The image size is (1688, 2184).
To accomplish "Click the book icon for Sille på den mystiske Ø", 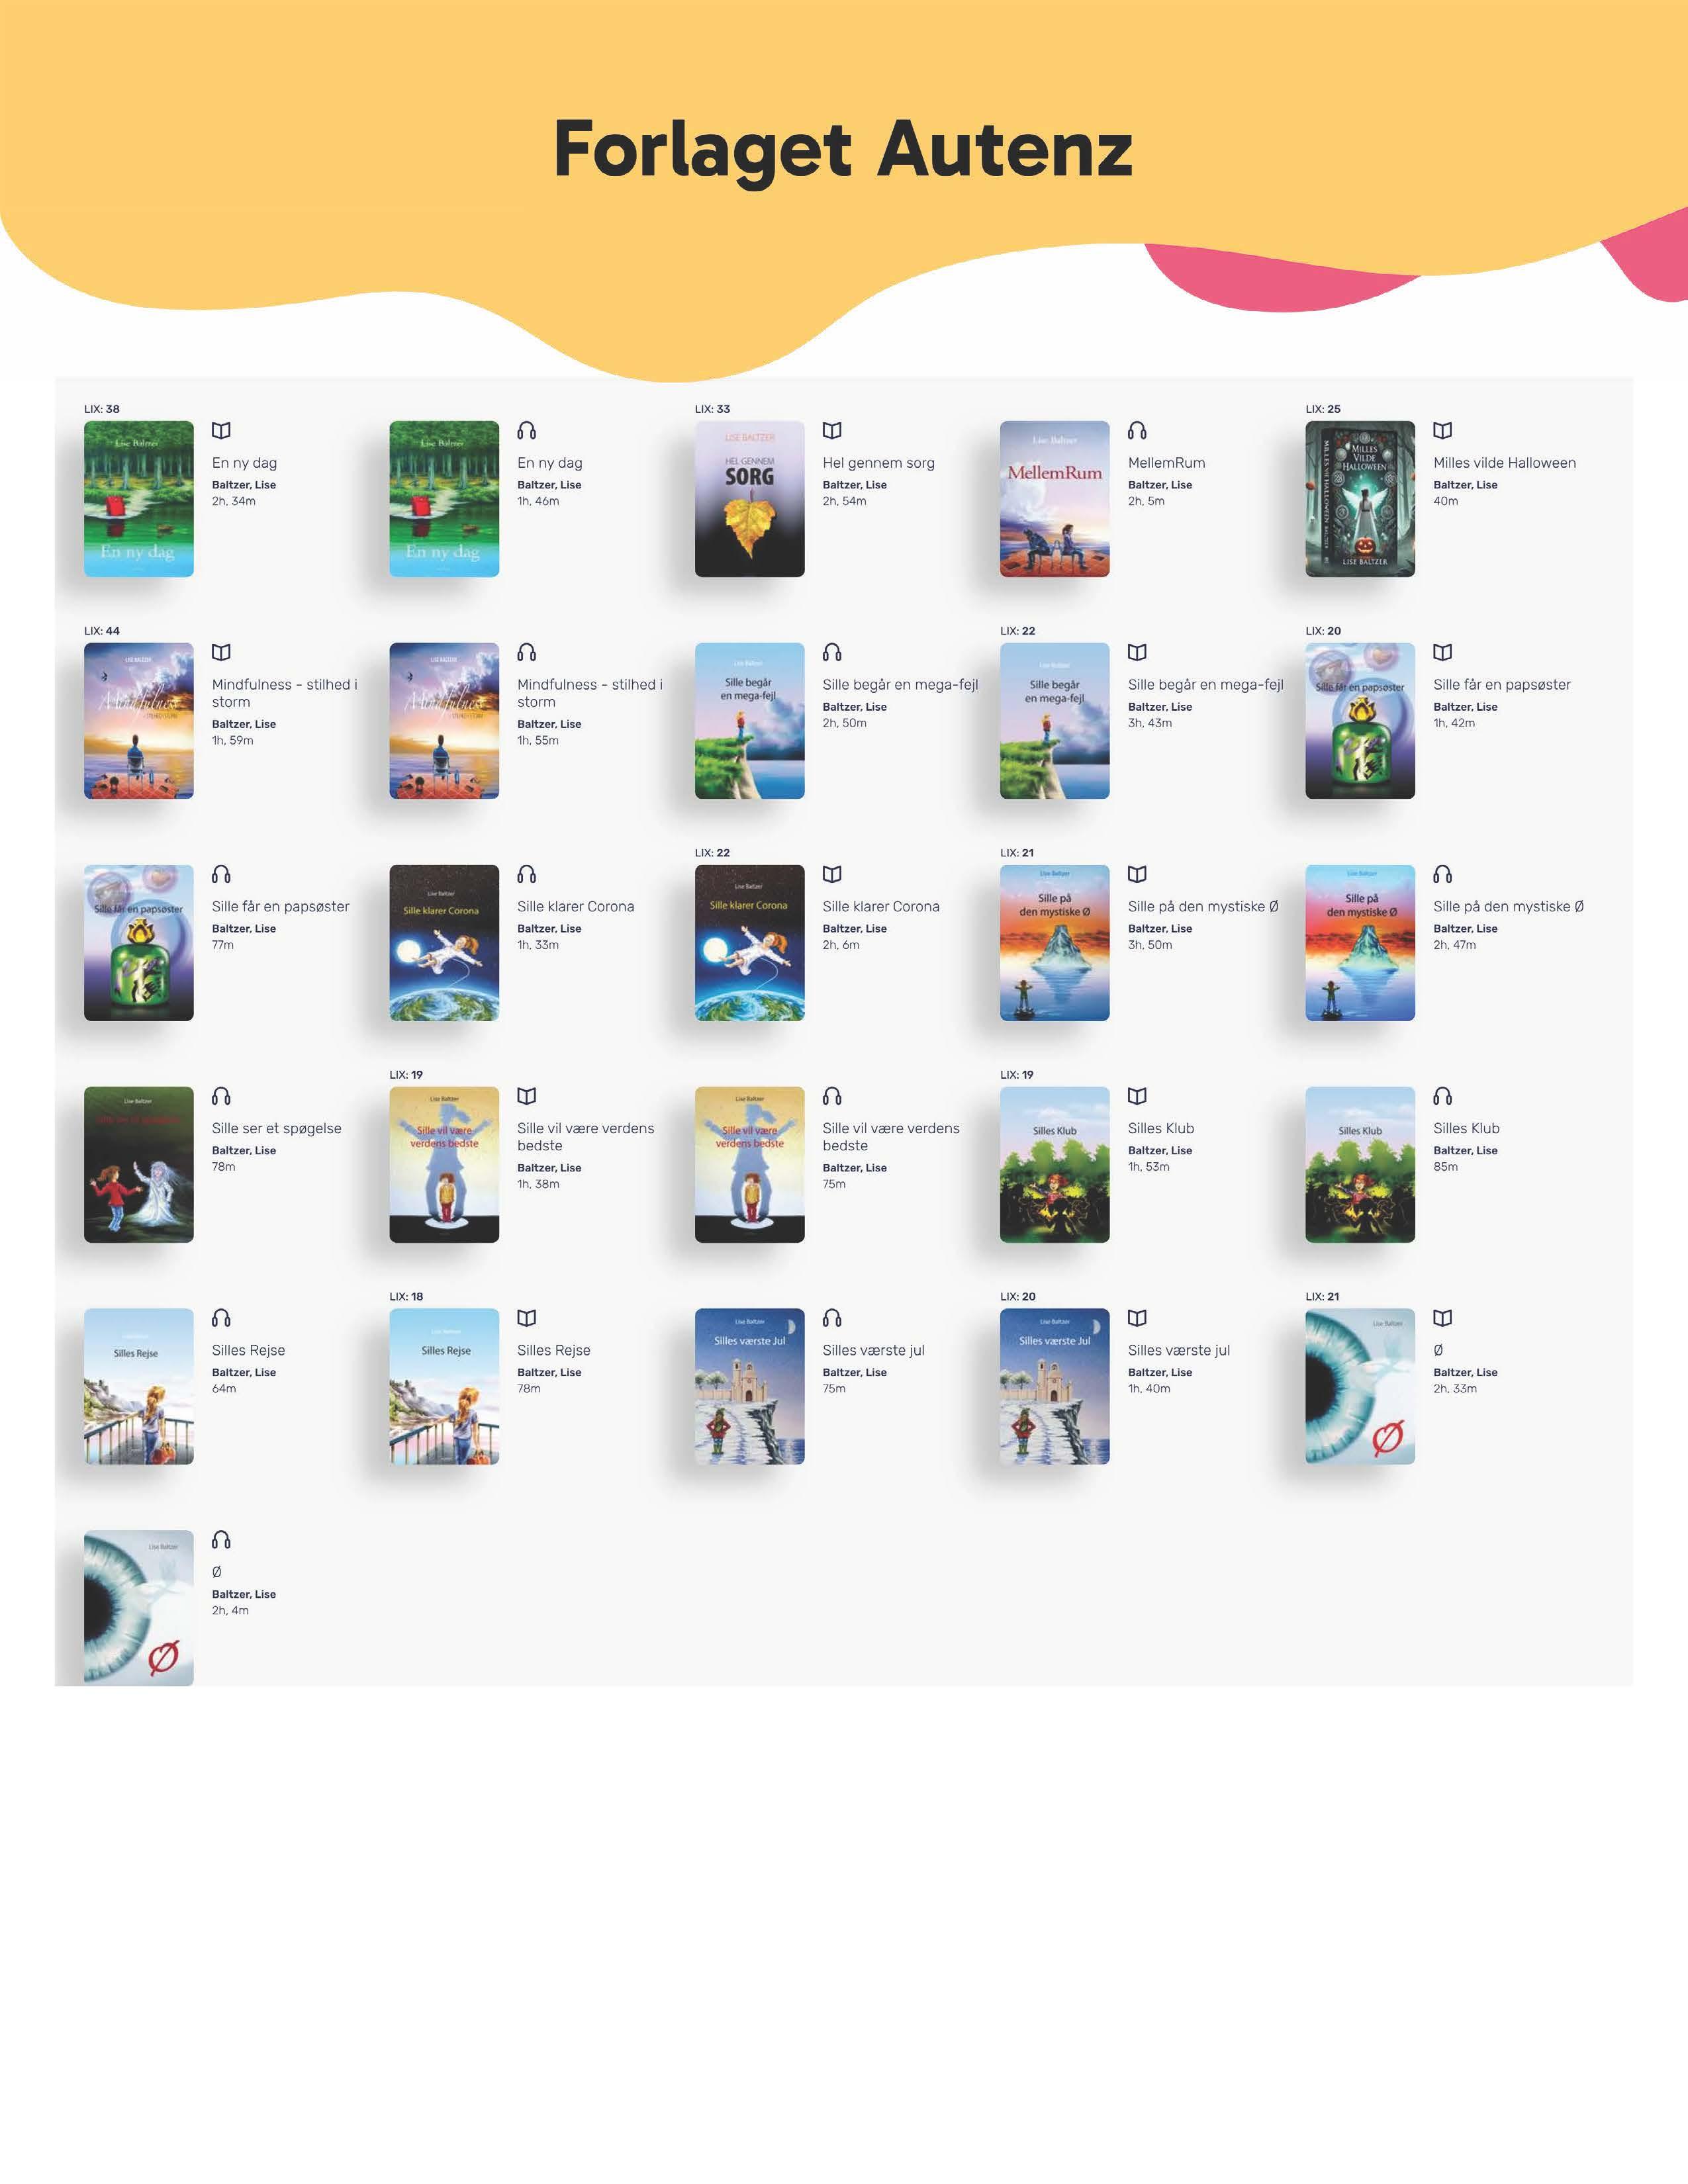I will point(1137,874).
